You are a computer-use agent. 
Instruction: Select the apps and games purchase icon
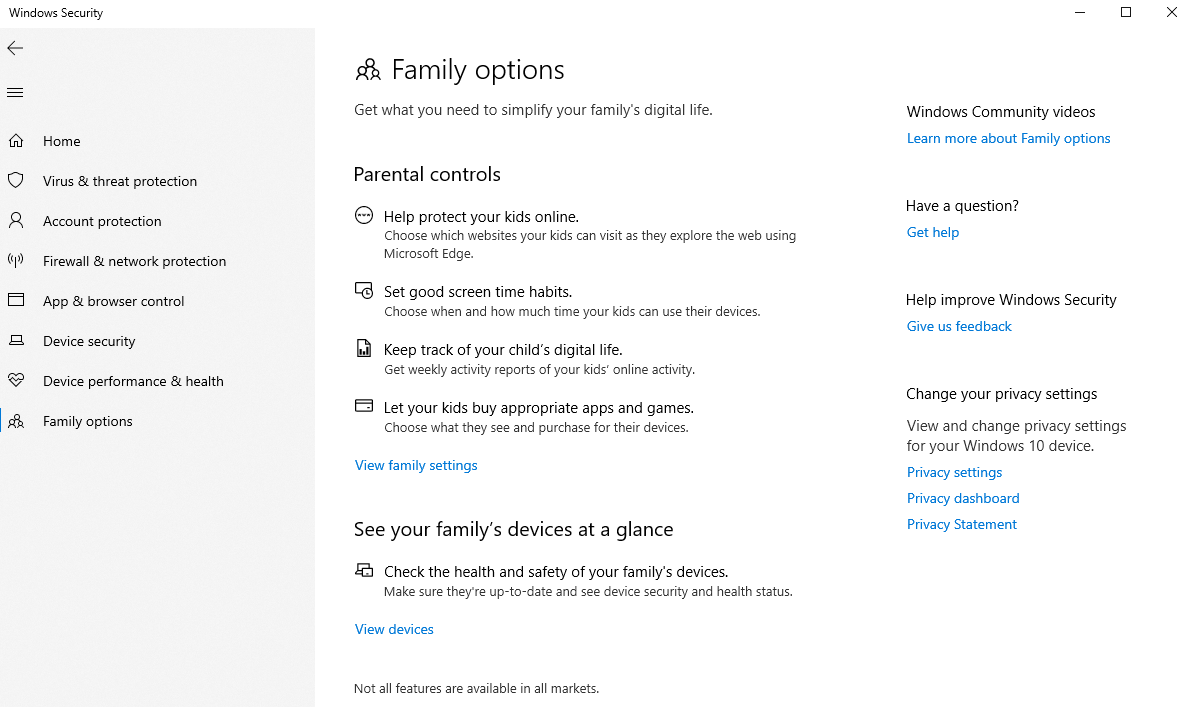[363, 406]
